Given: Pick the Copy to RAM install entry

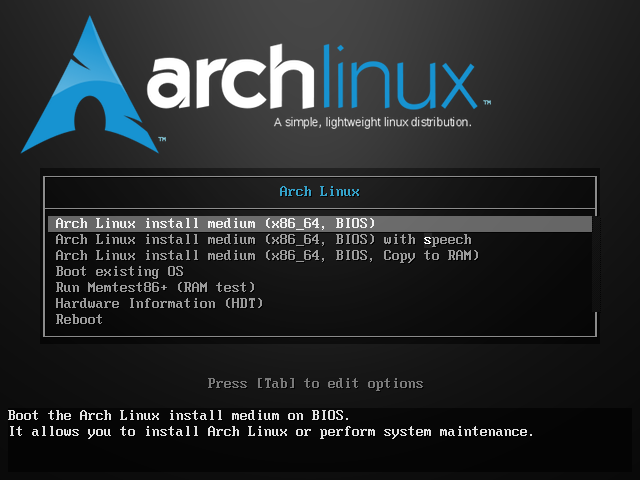Looking at the screenshot, I should (x=320, y=256).
